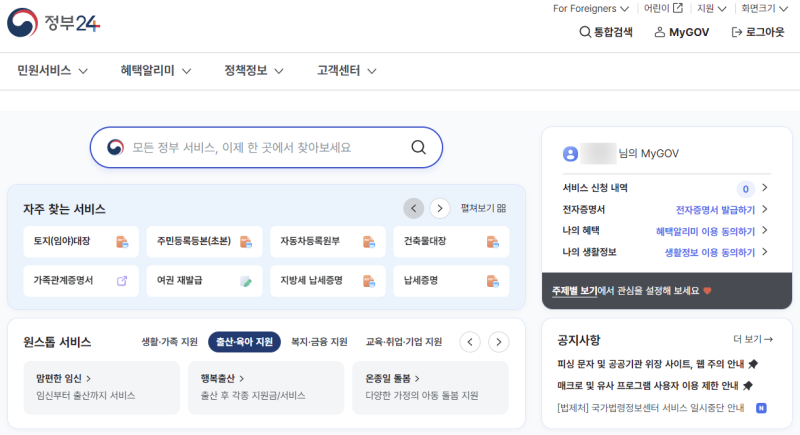
Task: Open the 여권 재발급 service tile
Action: 205,281
